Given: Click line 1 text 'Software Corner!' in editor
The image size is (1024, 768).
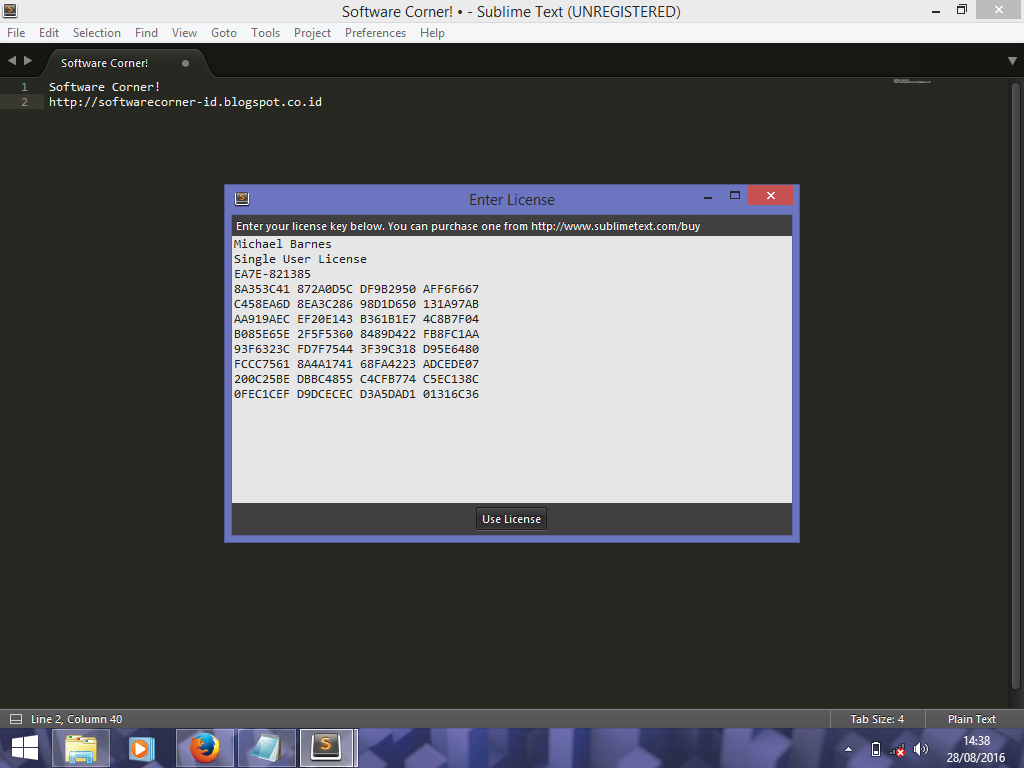Looking at the screenshot, I should [x=104, y=87].
